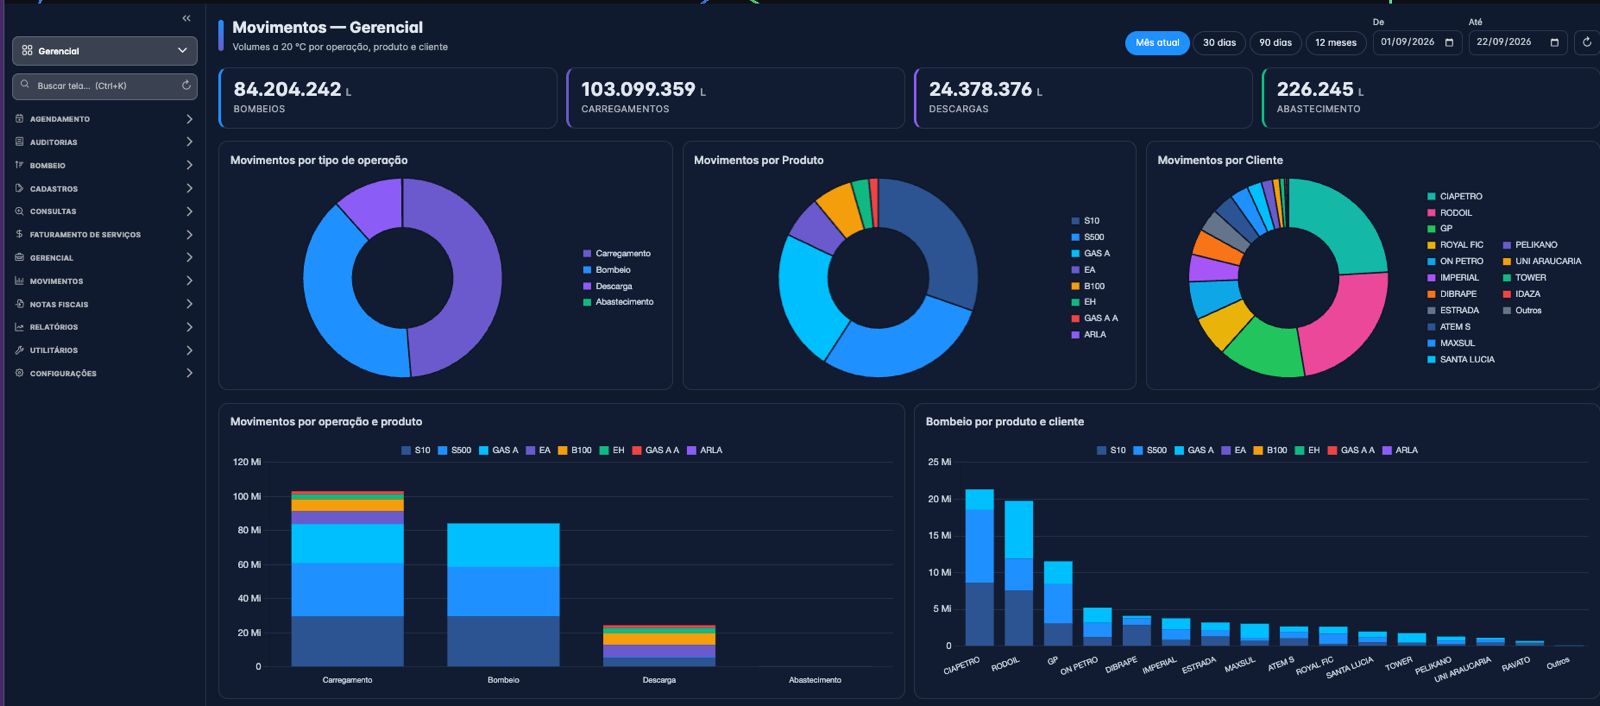This screenshot has width=1600, height=706.
Task: Open Gerencial item in sidebar menu
Action: (x=105, y=257)
